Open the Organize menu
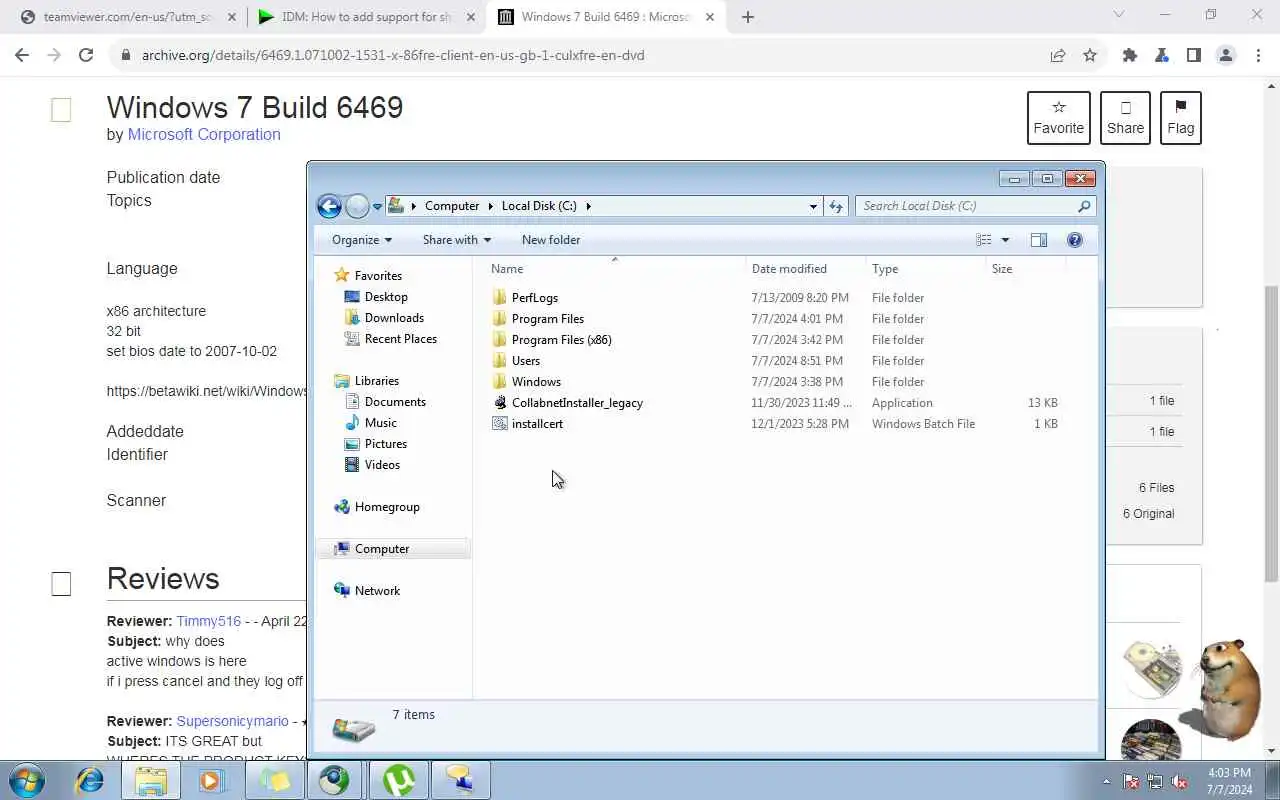 tap(362, 240)
